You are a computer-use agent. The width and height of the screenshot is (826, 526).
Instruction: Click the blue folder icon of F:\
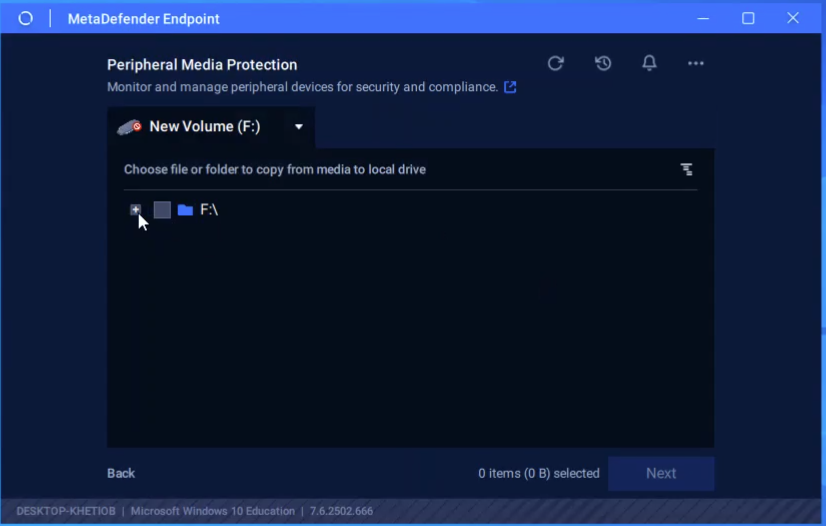tap(185, 210)
